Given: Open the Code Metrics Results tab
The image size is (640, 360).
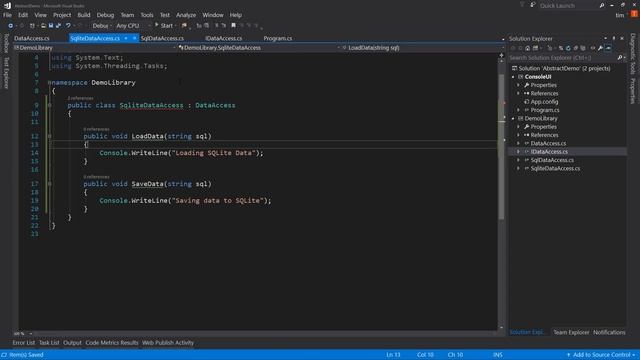Looking at the screenshot, I should 112,343.
